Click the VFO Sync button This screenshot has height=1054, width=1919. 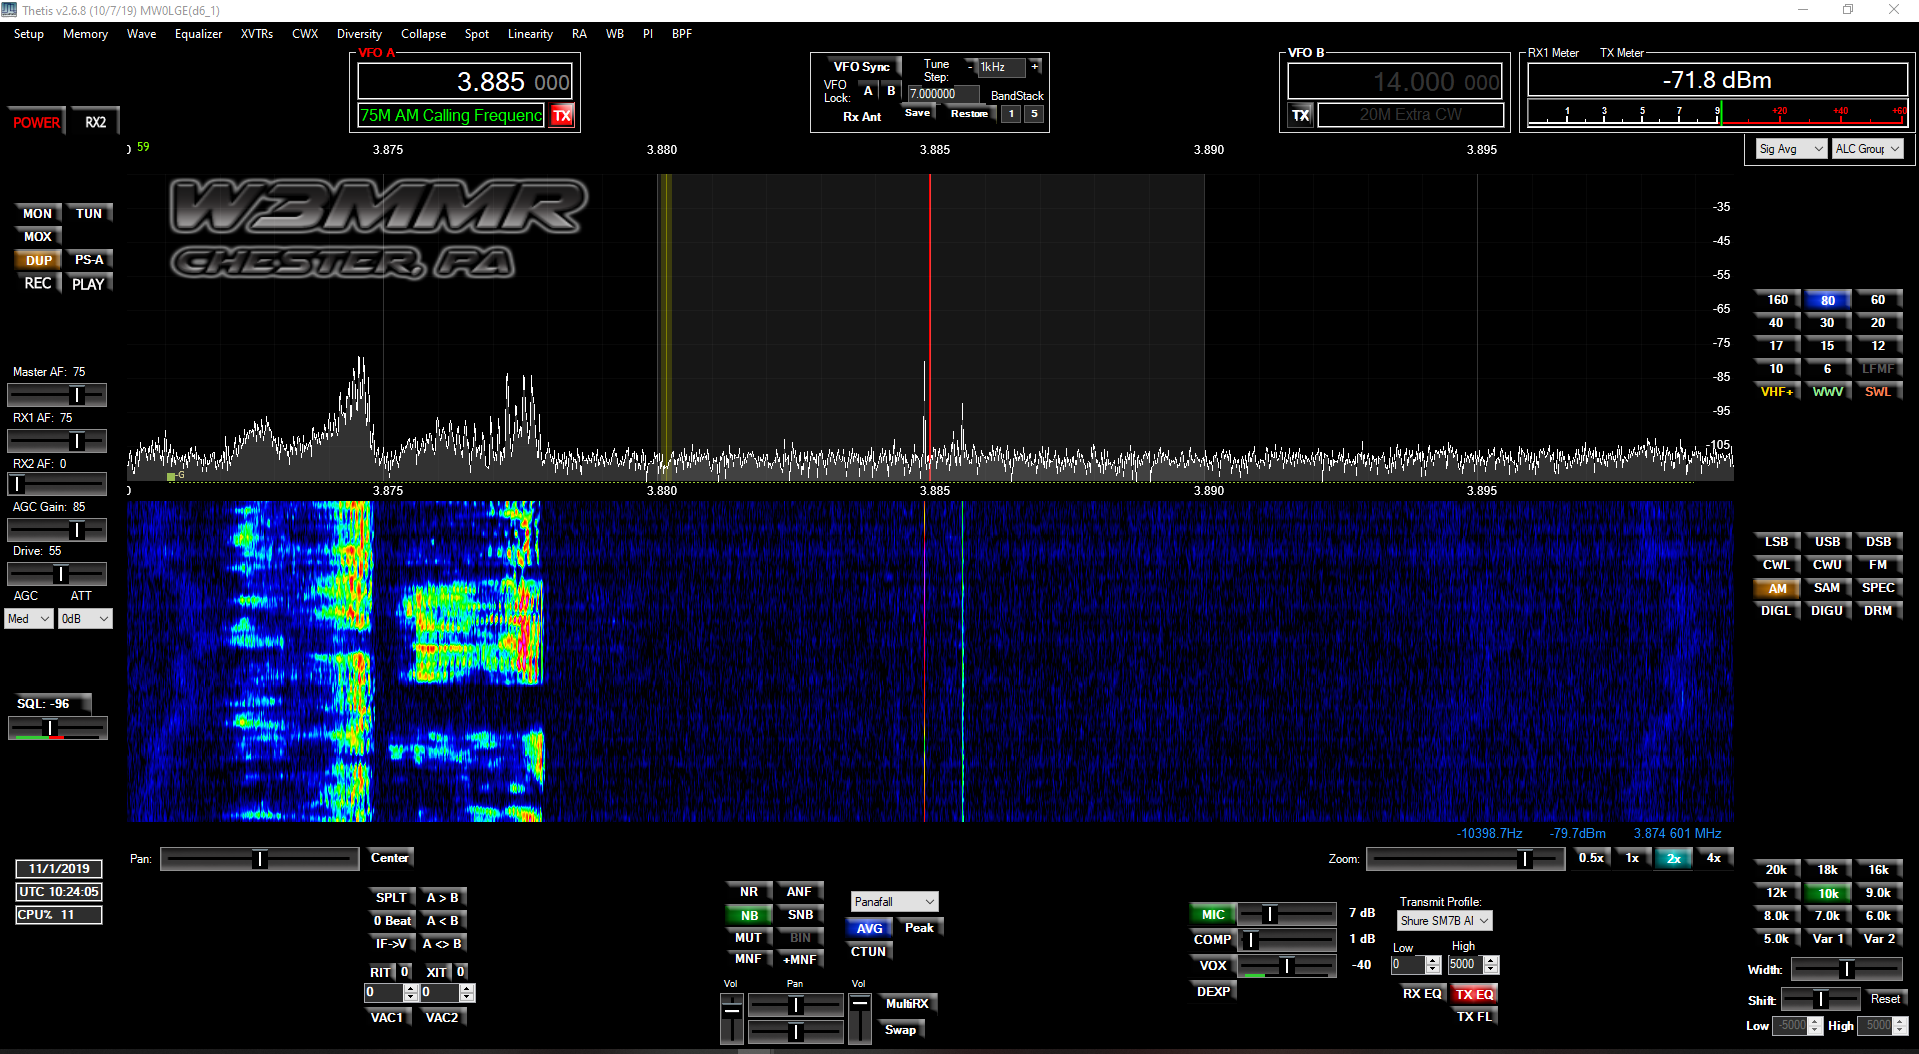[x=861, y=67]
